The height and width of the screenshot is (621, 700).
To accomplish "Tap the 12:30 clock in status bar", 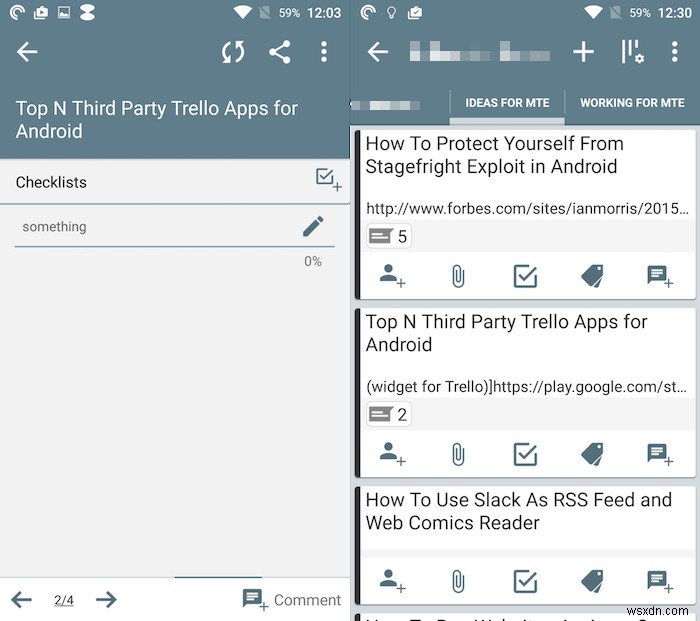I will point(675,13).
